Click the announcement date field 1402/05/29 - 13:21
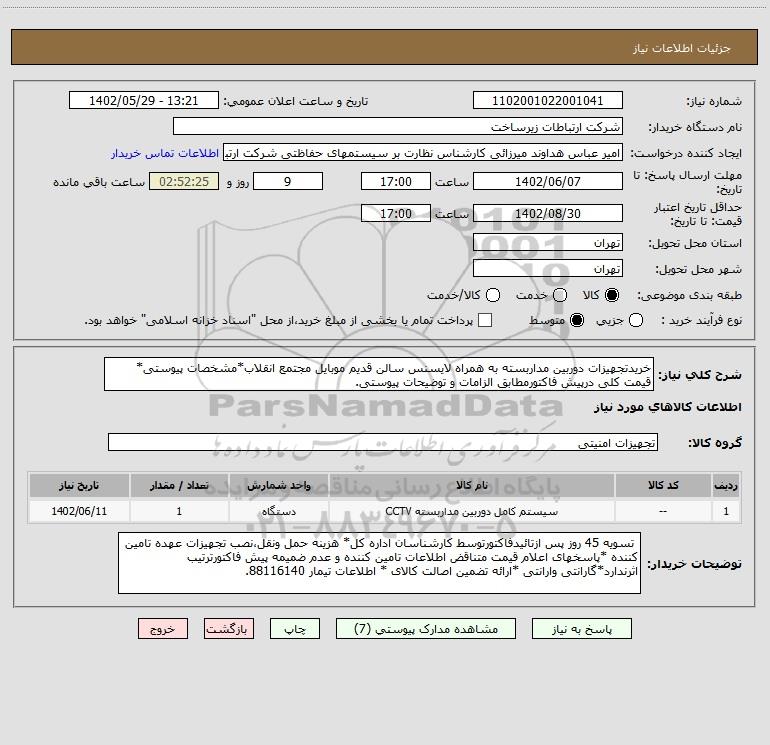The image size is (770, 745). pos(144,101)
